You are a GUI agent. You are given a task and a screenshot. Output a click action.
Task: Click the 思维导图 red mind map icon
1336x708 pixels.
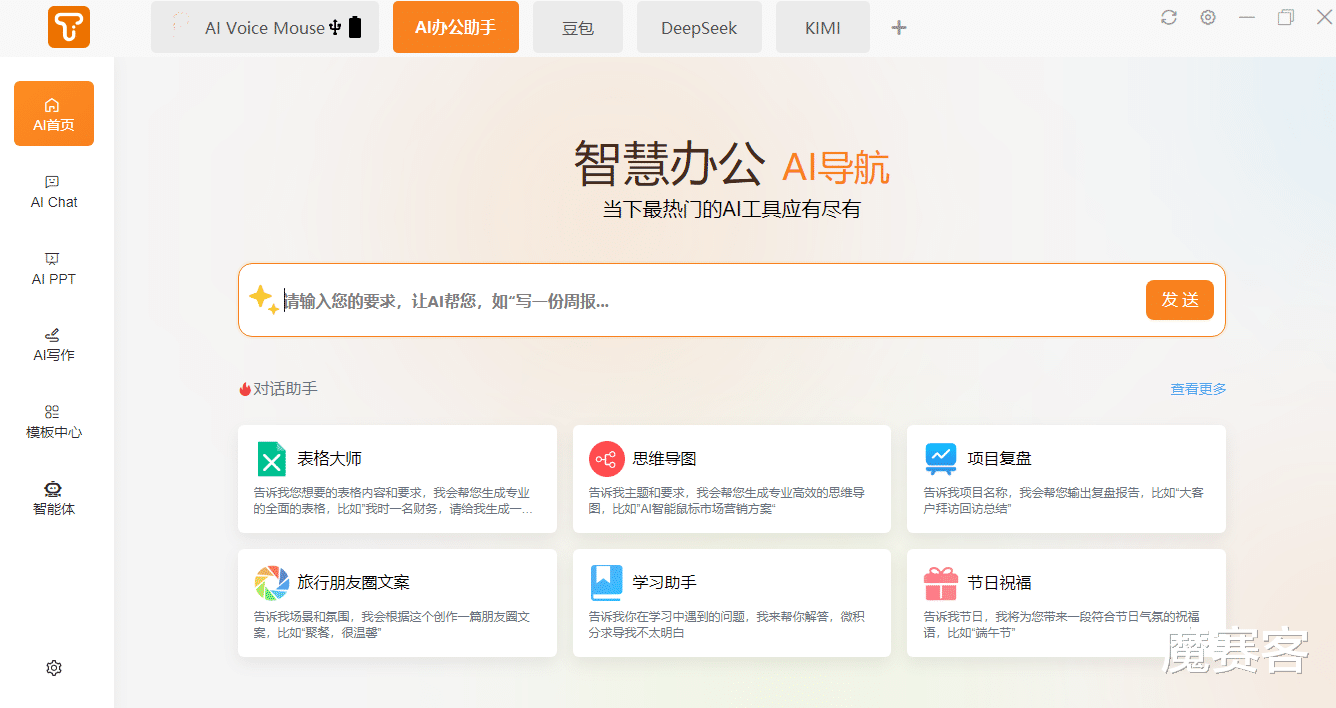(606, 459)
